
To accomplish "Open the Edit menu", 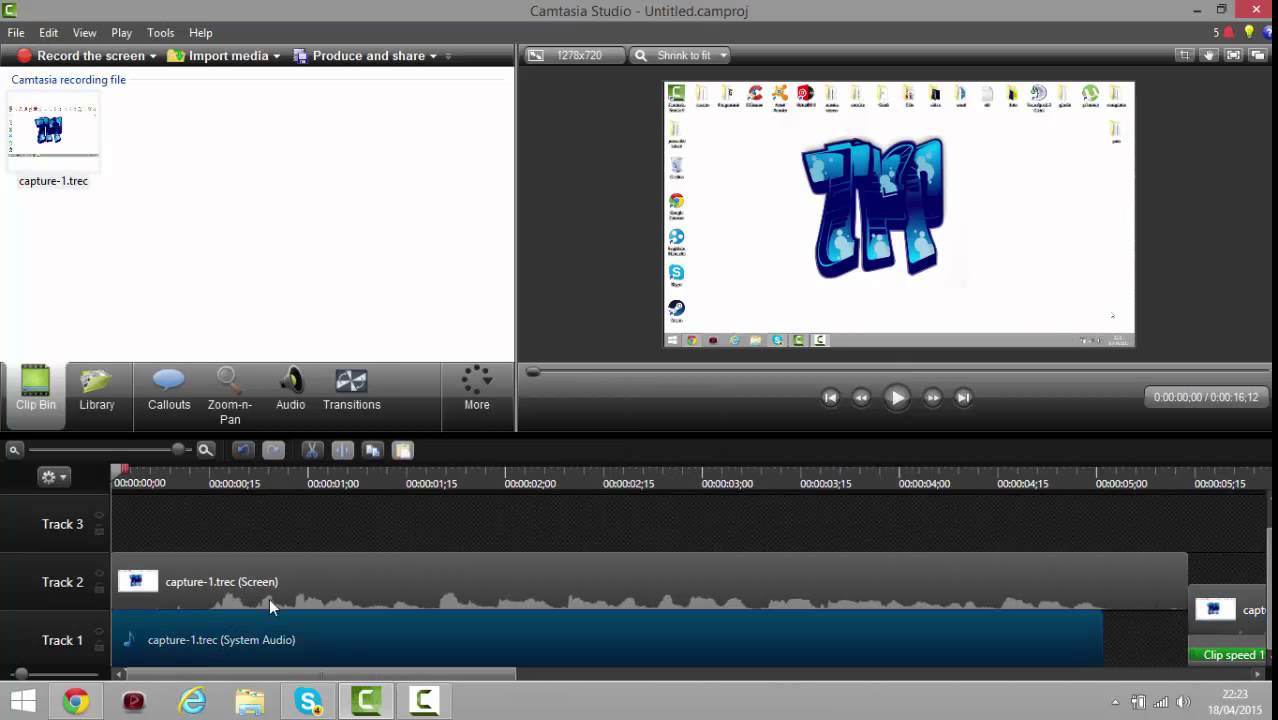I will point(48,32).
